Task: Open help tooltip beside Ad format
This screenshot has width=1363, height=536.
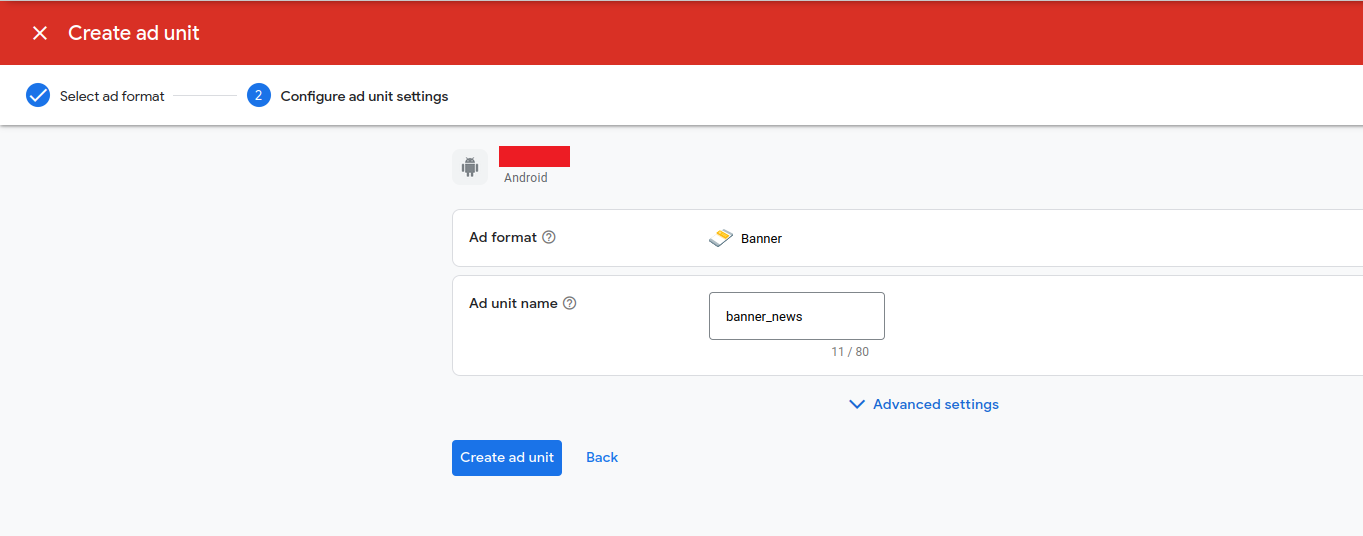Action: click(x=549, y=238)
